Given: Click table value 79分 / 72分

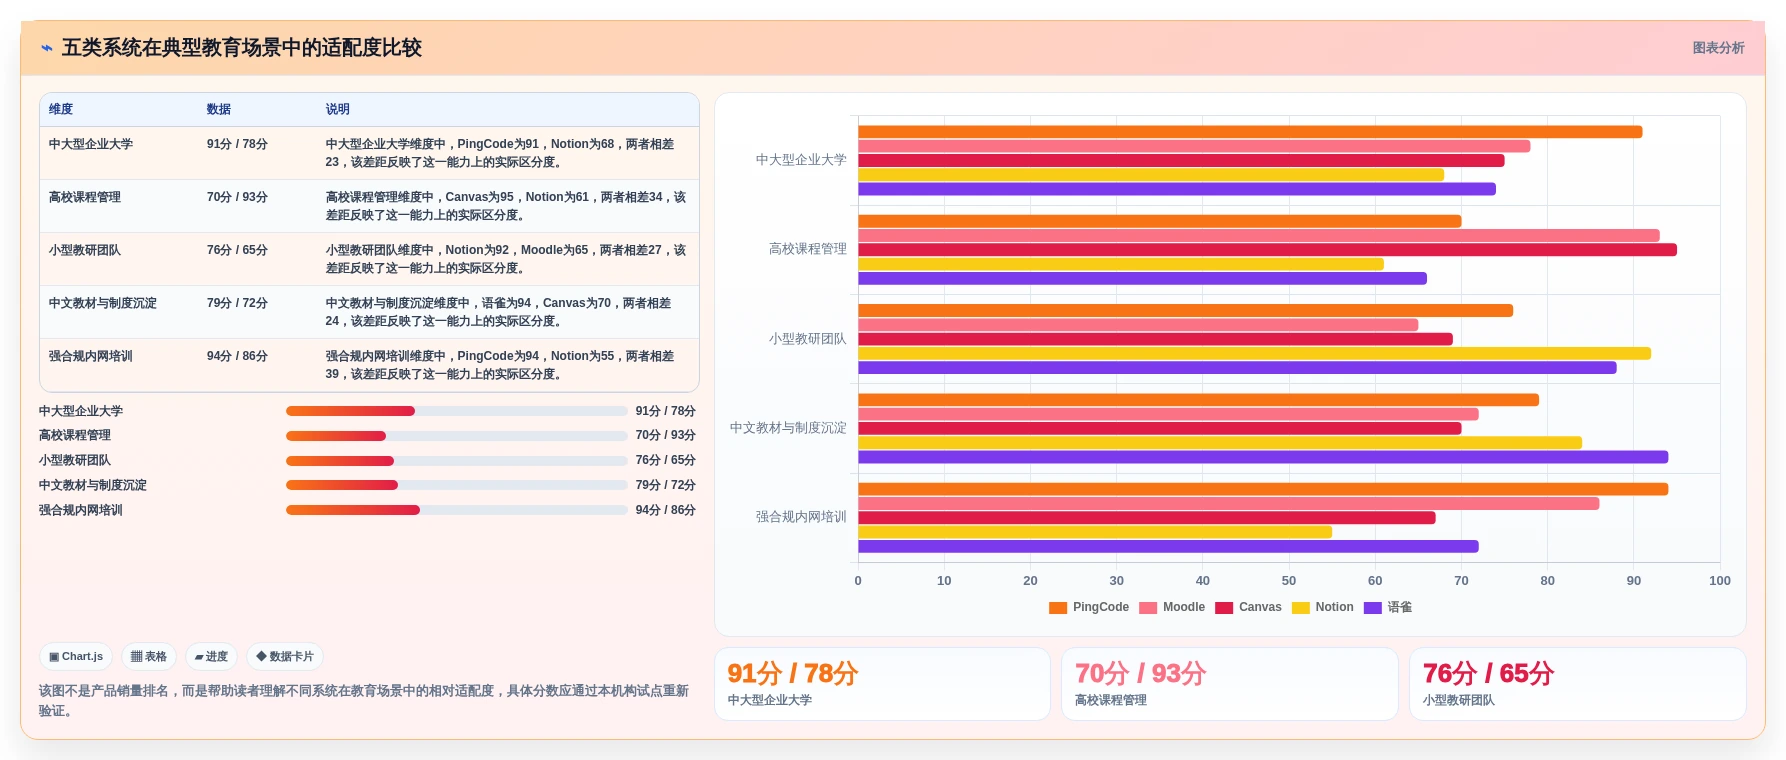Looking at the screenshot, I should (x=237, y=303).
